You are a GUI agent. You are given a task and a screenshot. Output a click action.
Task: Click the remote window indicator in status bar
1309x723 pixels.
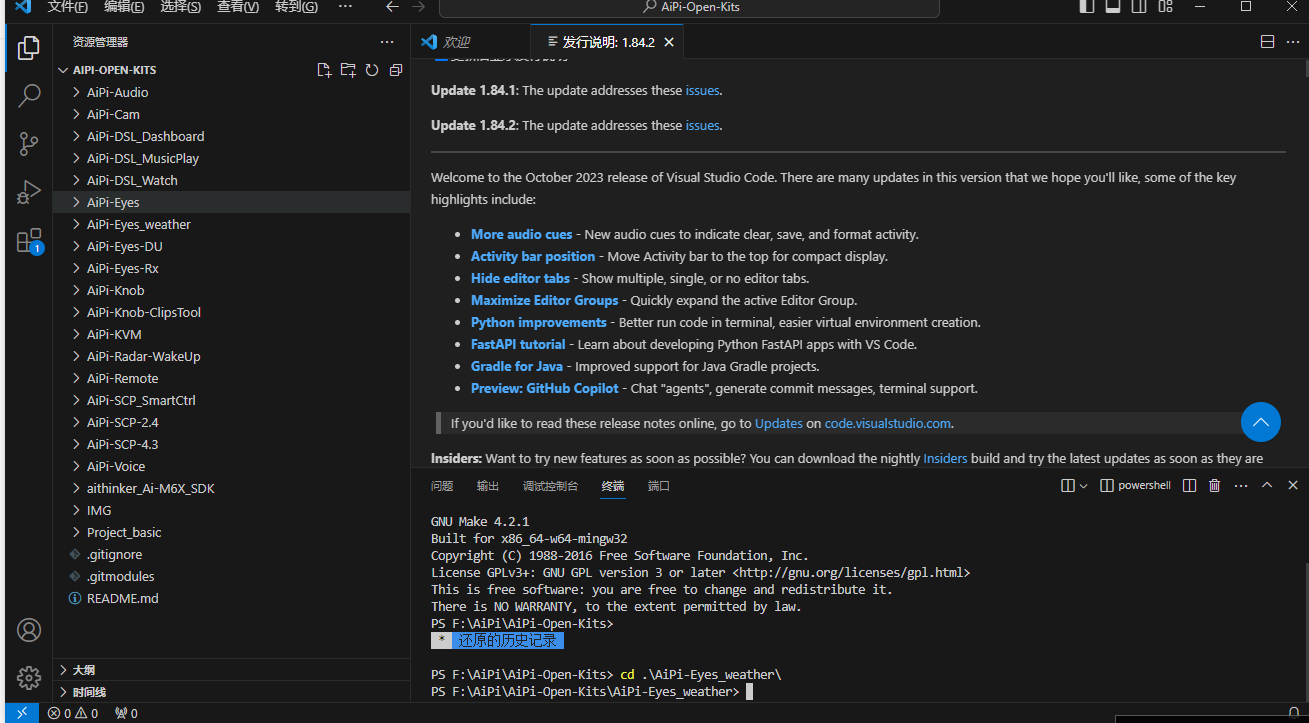tap(22, 713)
